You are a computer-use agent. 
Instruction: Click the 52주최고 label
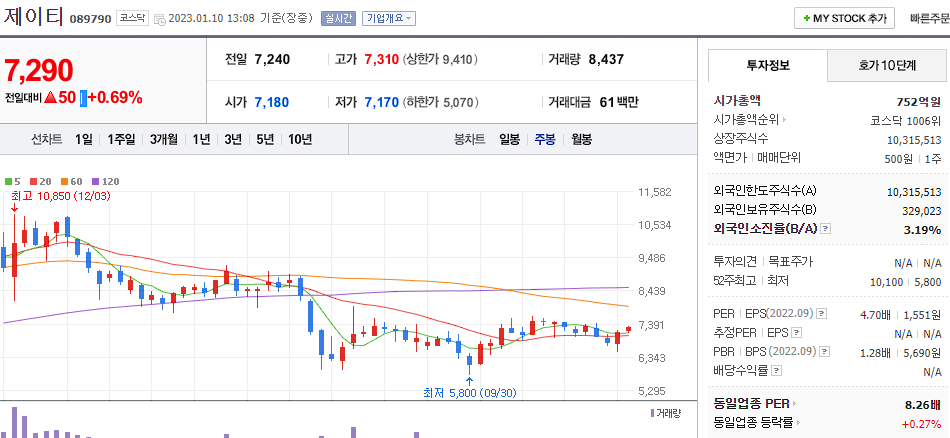pos(735,281)
